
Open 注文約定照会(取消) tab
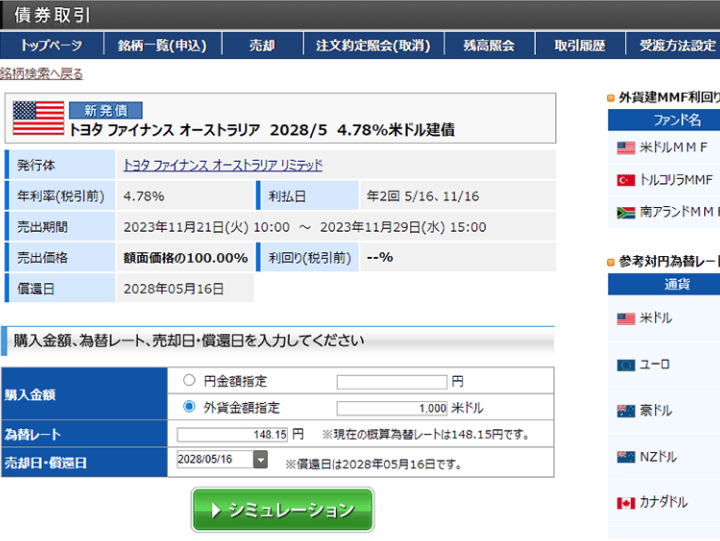pyautogui.click(x=373, y=45)
